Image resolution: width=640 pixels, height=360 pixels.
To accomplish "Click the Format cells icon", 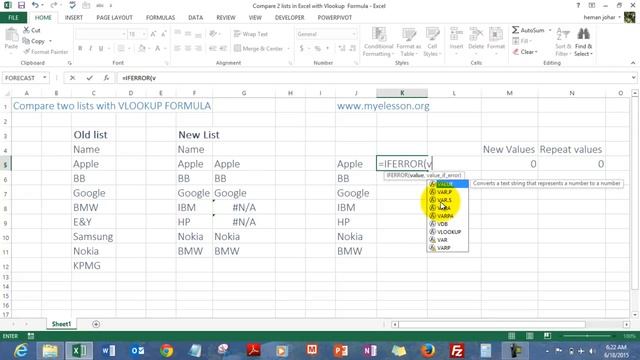I will coord(496,34).
